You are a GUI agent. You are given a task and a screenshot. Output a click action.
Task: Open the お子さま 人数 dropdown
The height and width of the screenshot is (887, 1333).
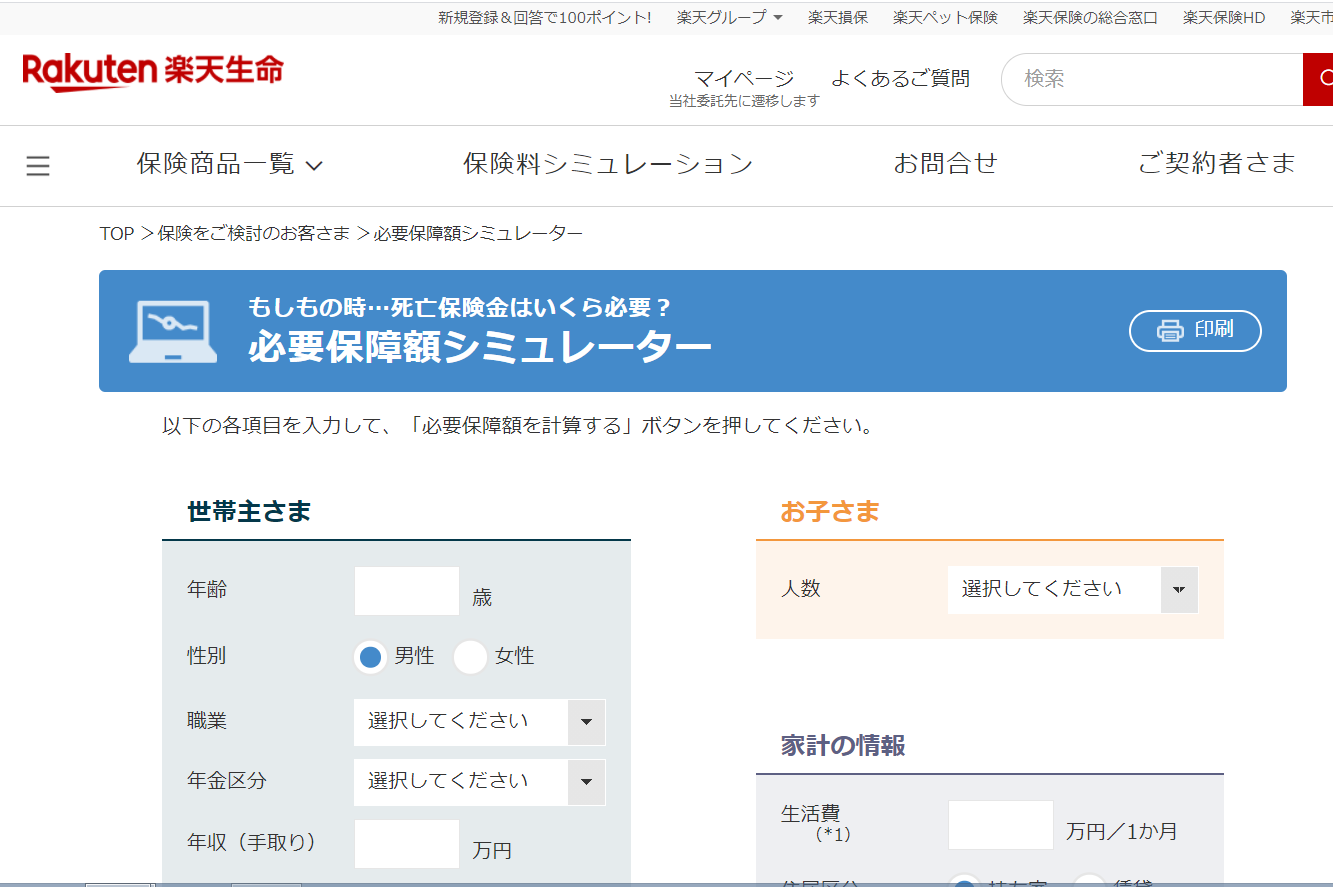(x=1072, y=590)
